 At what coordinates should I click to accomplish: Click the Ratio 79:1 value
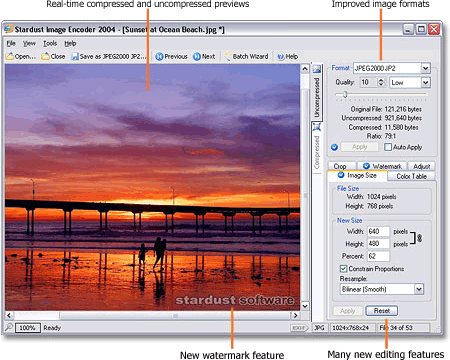pos(390,136)
